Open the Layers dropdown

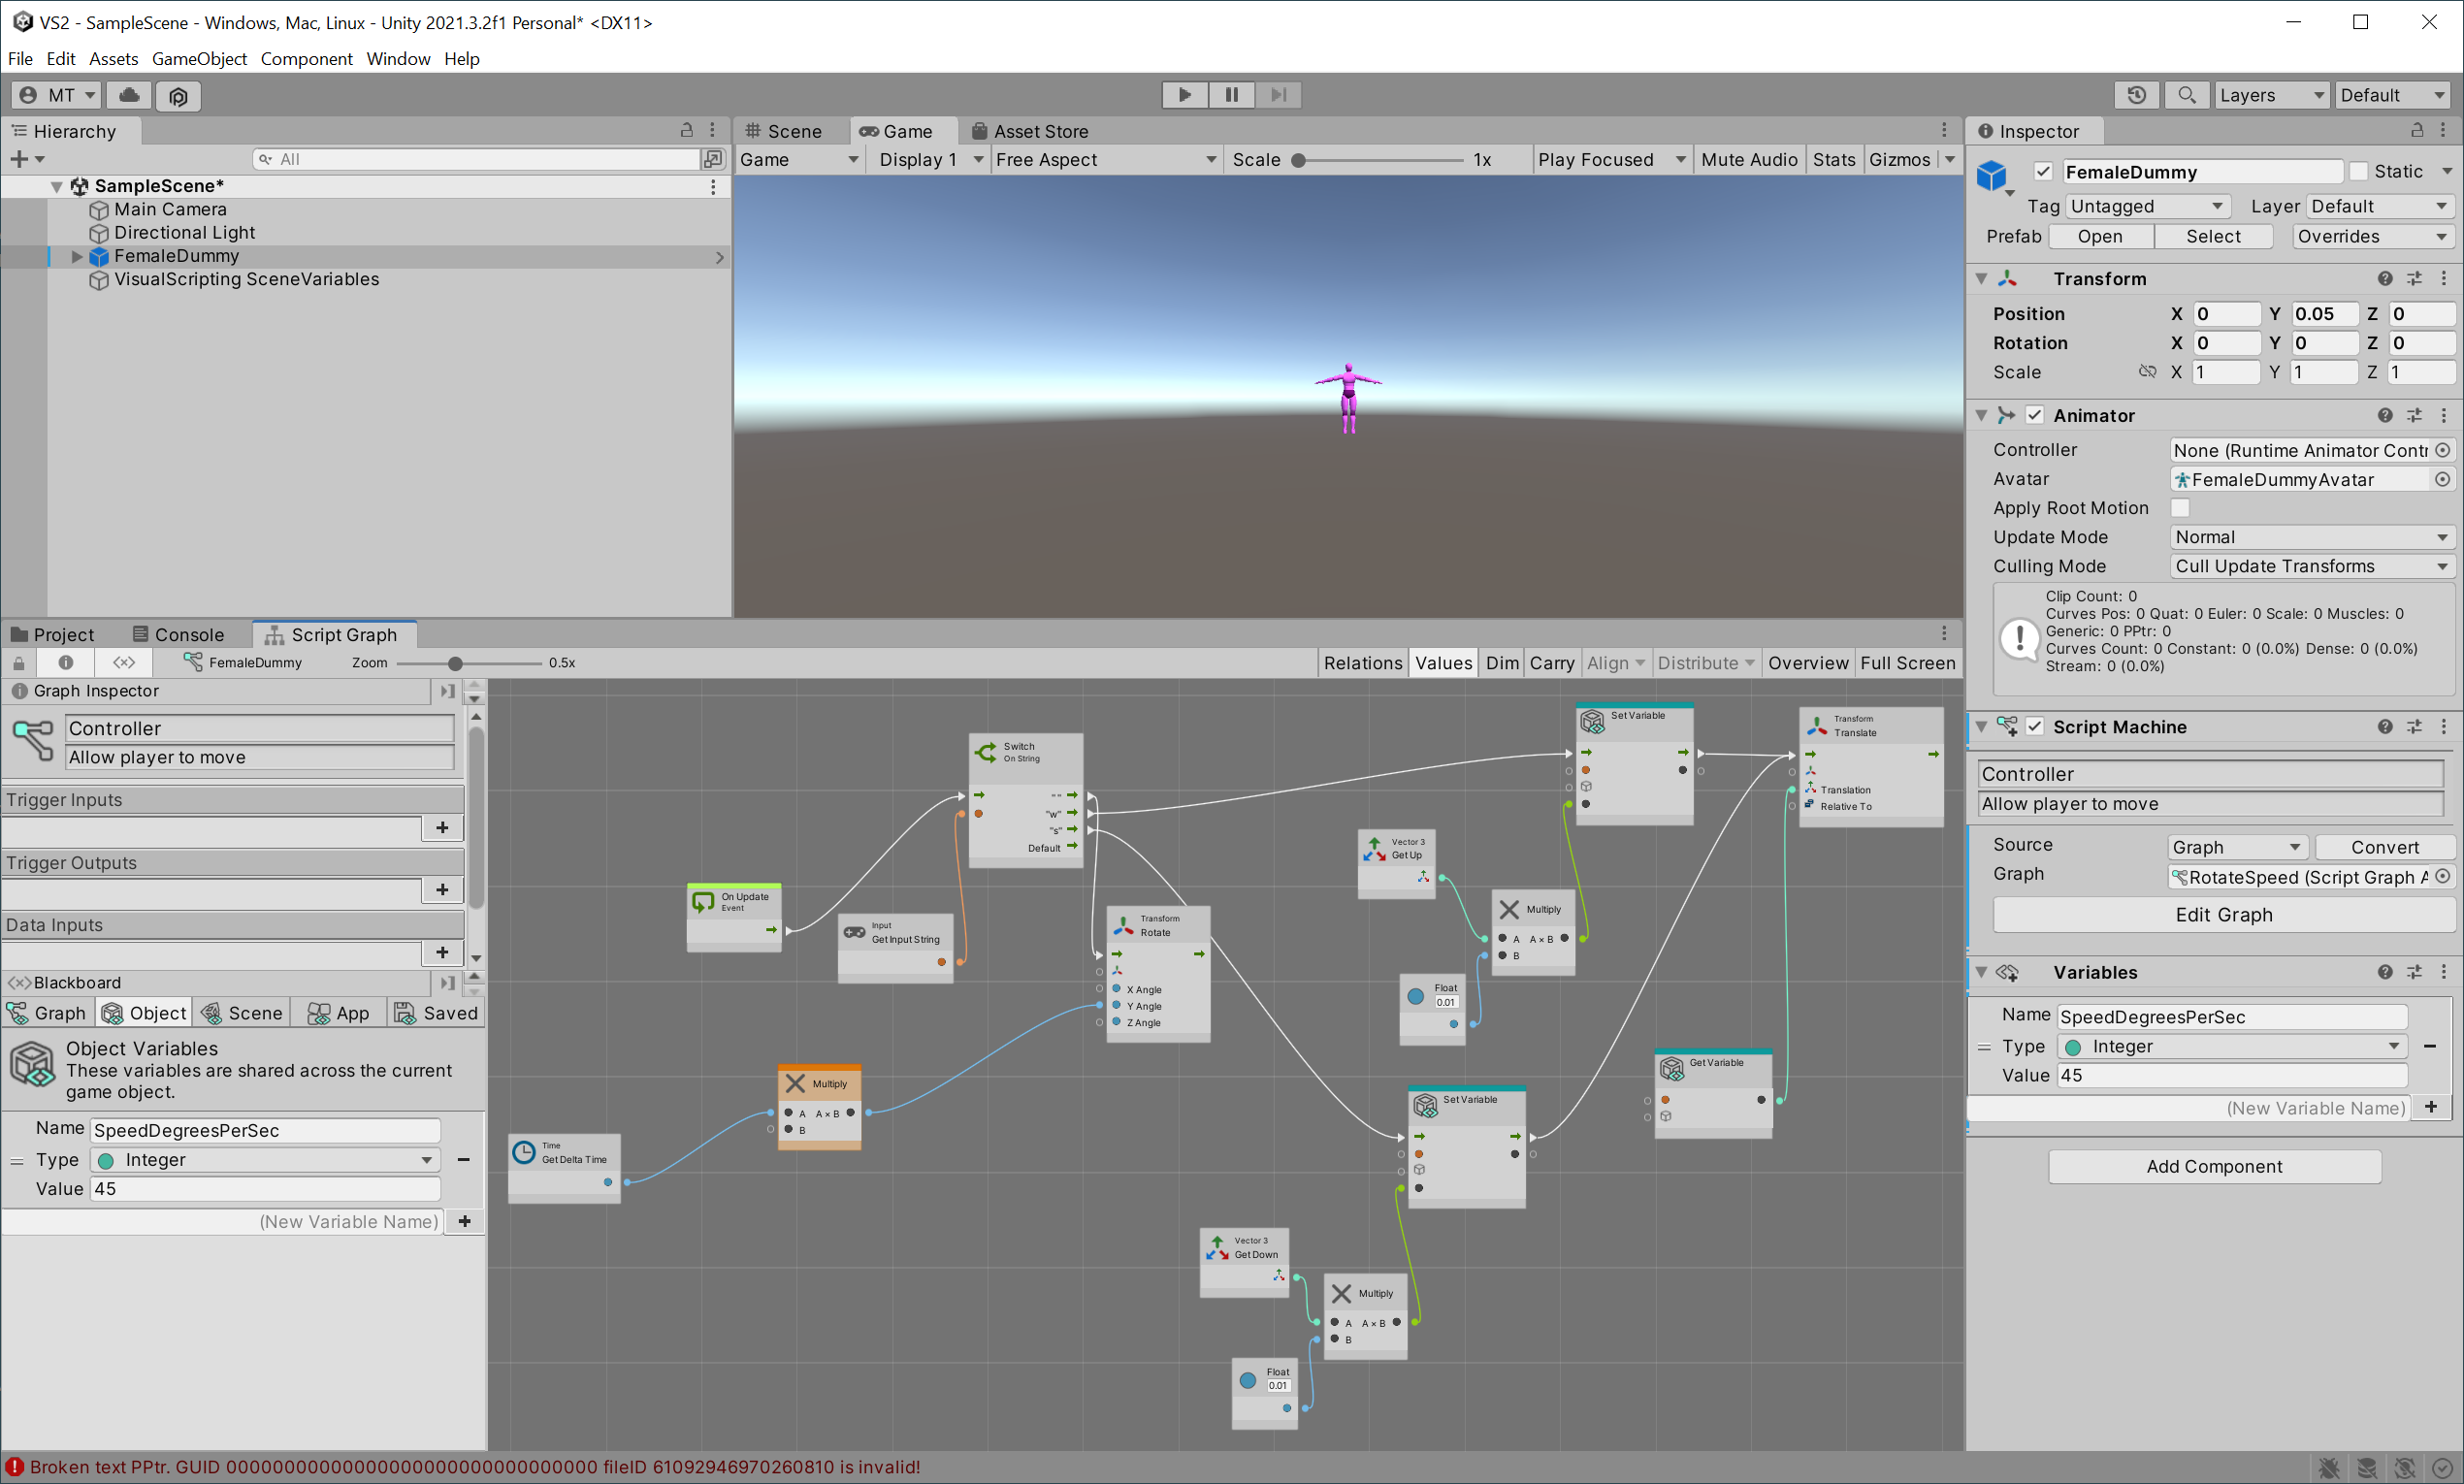(x=2270, y=95)
